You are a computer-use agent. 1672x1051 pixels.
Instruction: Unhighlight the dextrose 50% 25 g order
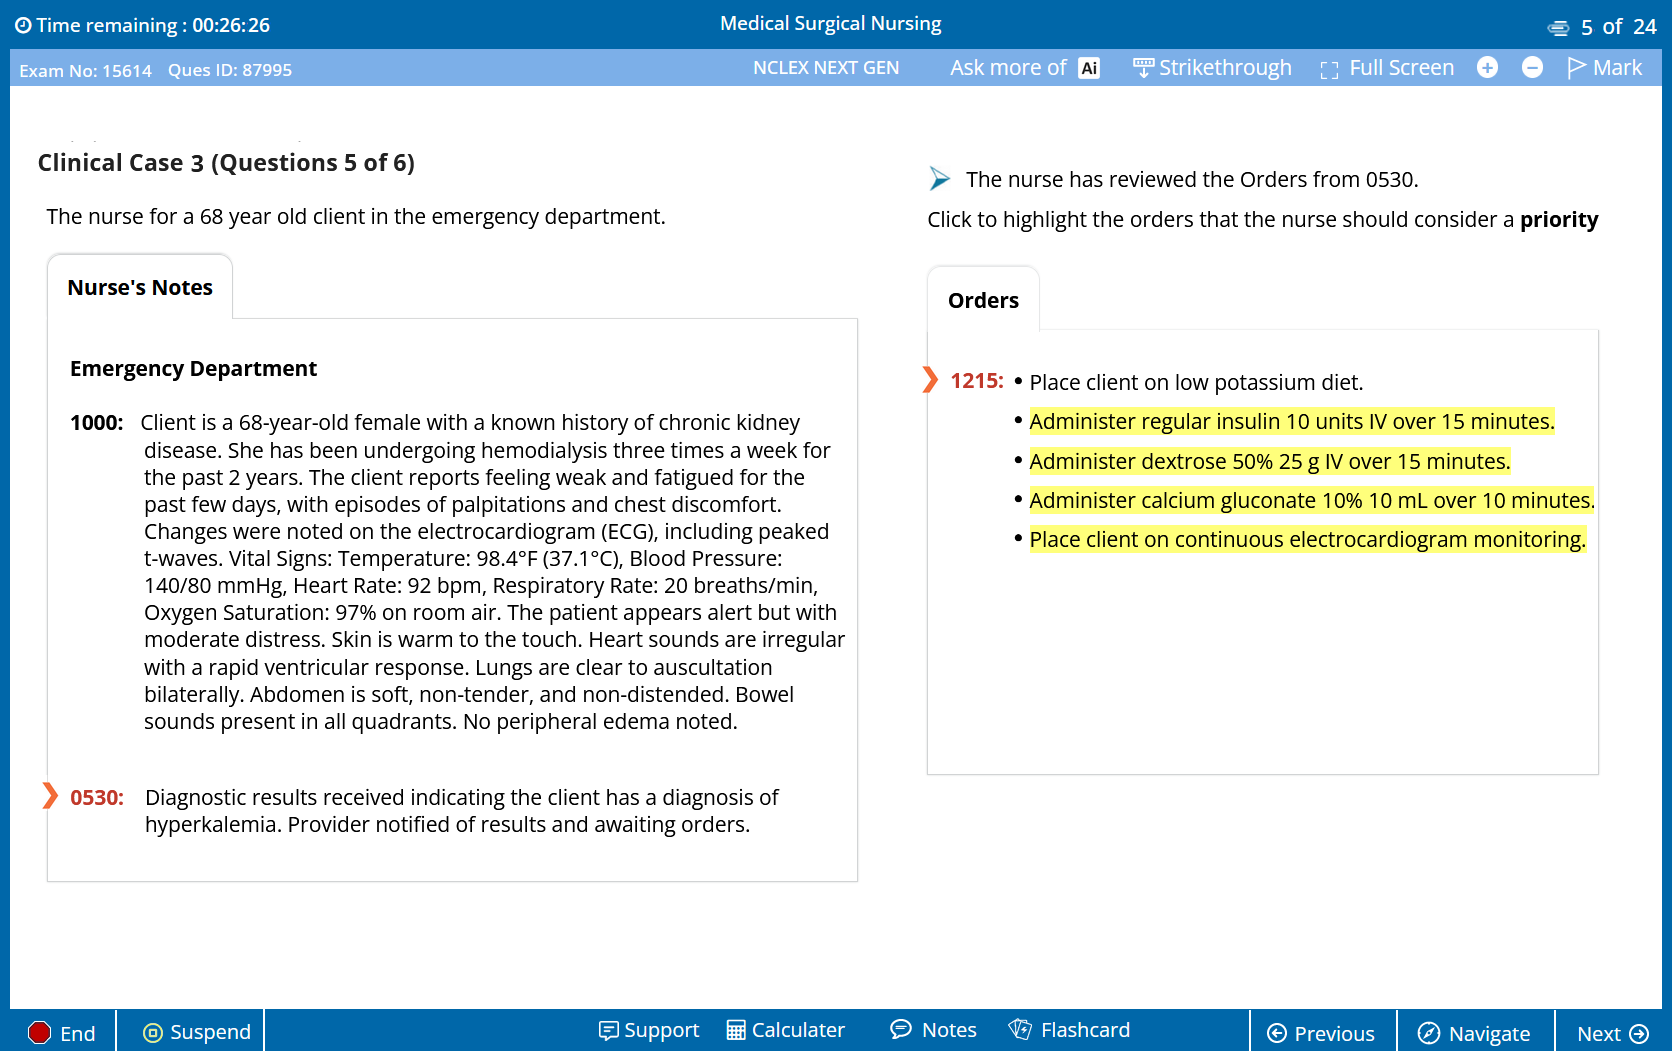pyautogui.click(x=1270, y=461)
